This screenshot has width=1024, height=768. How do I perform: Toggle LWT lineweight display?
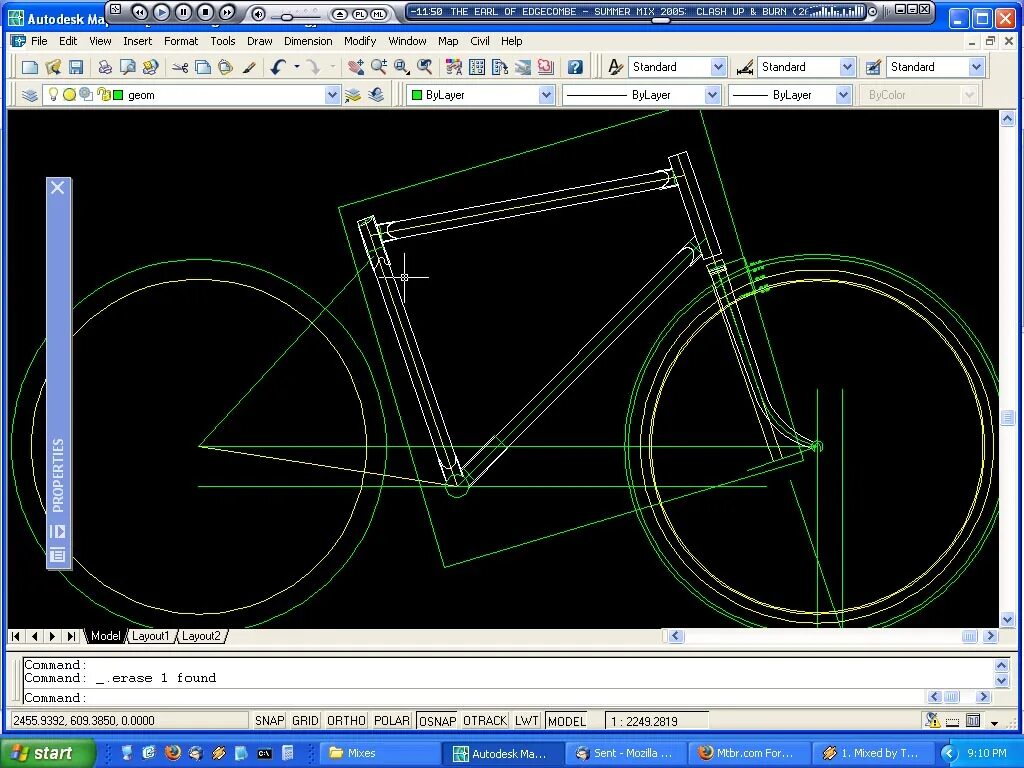(x=526, y=720)
